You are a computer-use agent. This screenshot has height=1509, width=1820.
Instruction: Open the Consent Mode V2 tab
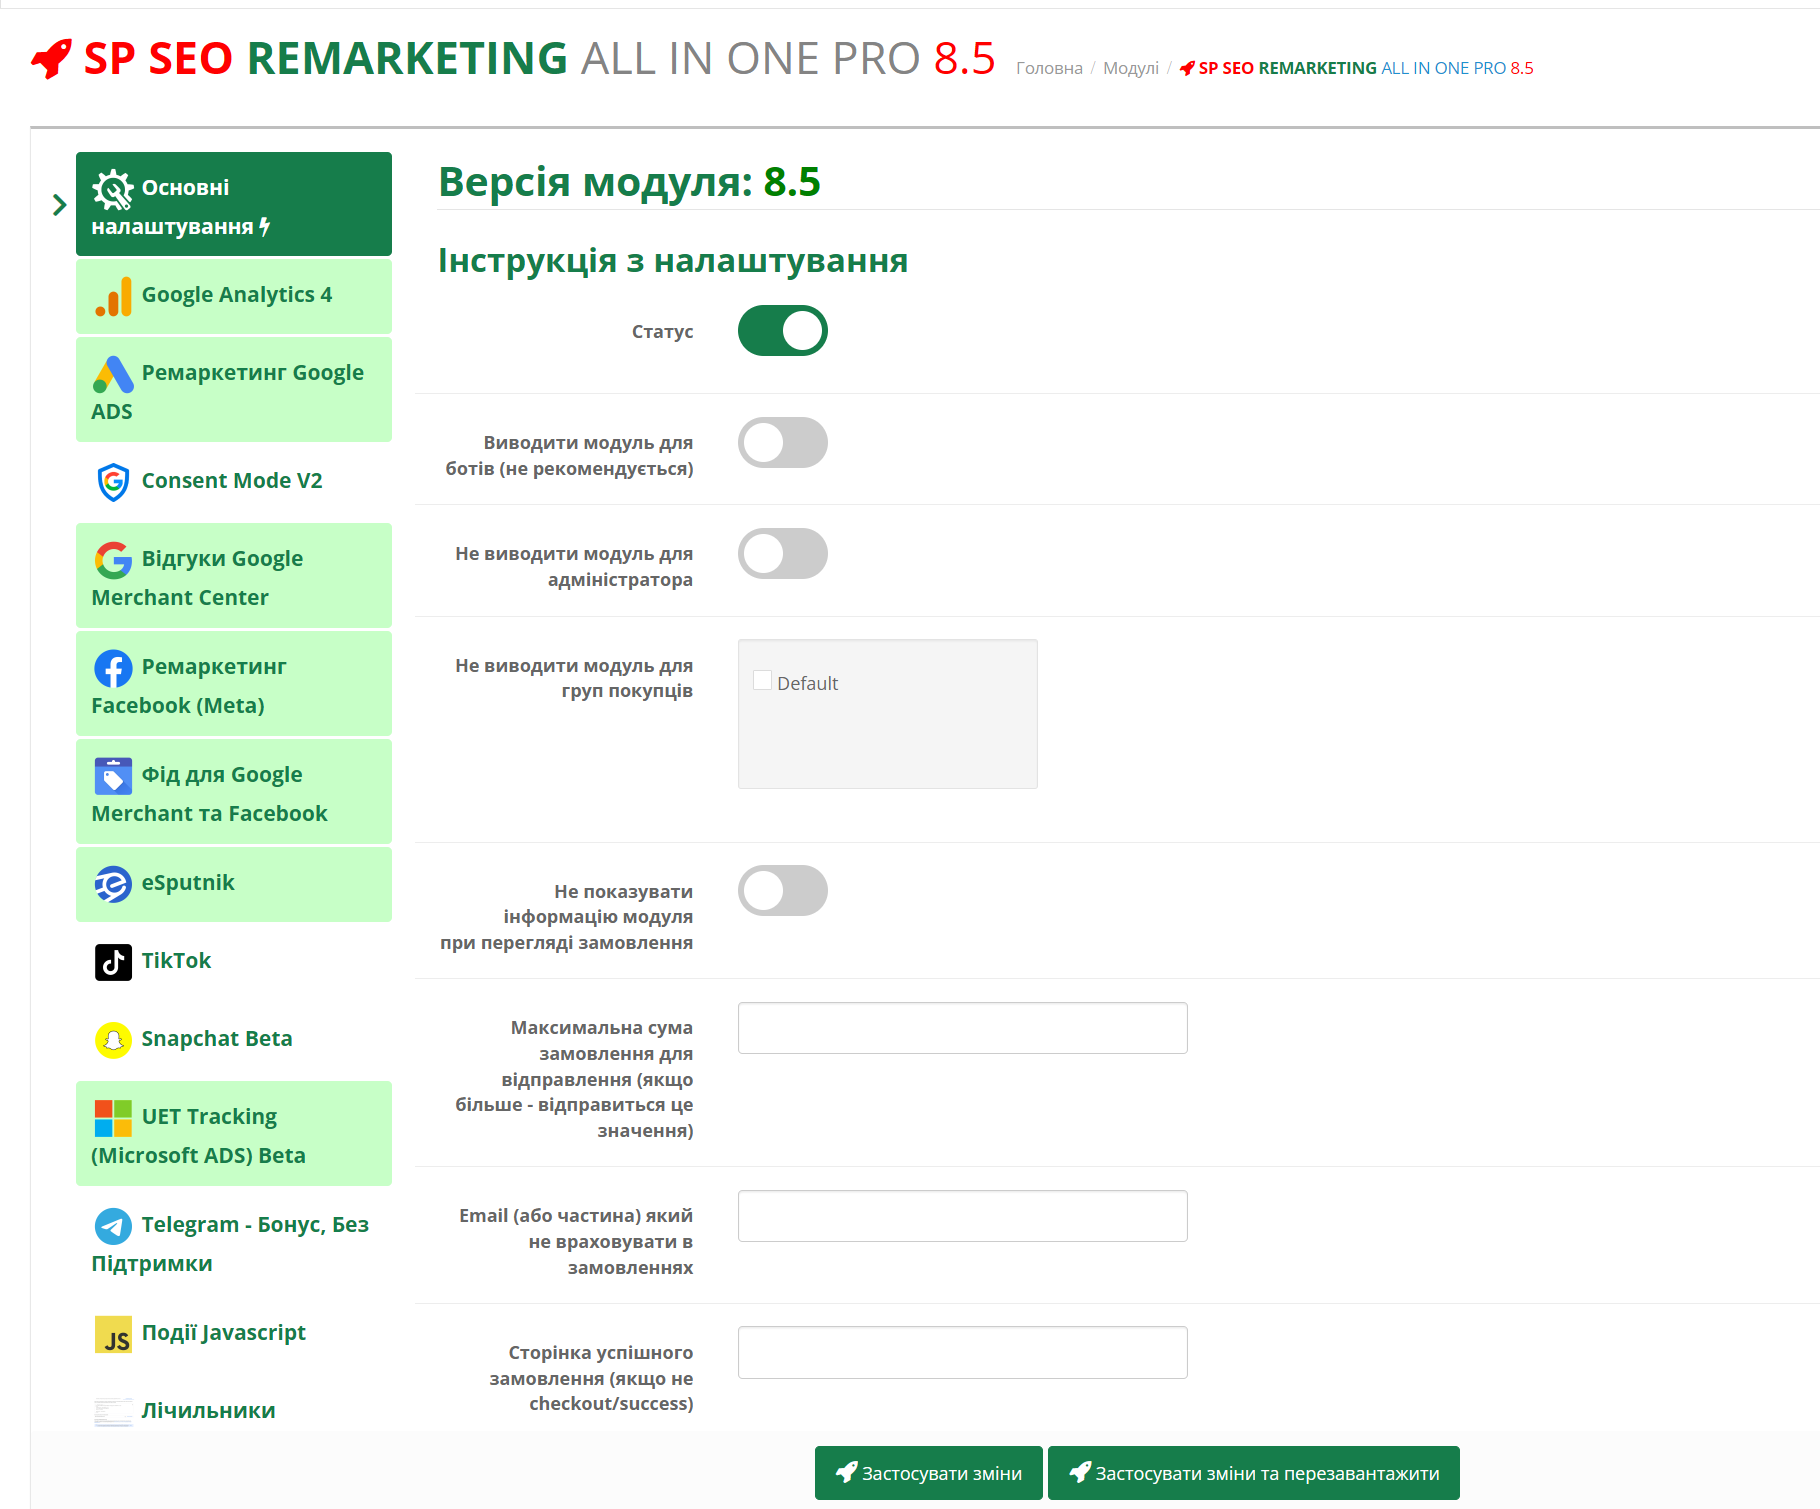(x=234, y=482)
